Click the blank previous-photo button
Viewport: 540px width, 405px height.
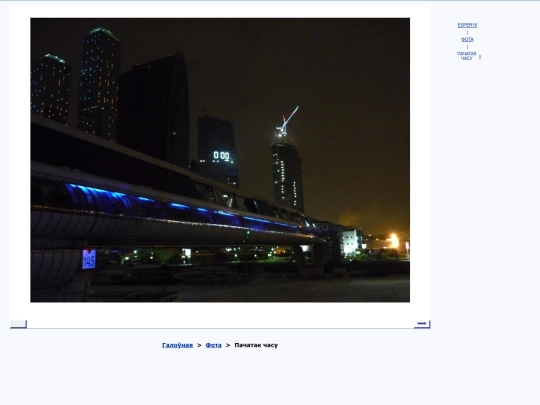18,324
